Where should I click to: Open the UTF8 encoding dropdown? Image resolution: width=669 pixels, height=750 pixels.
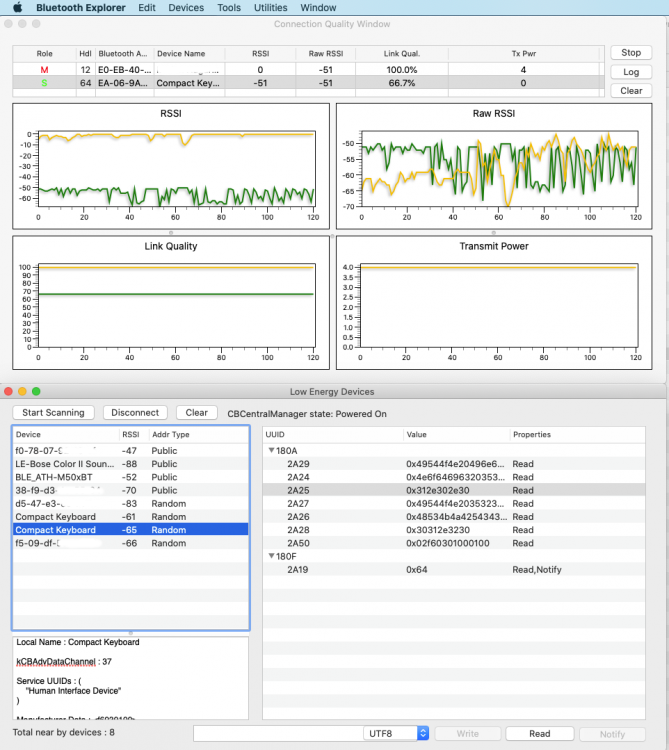point(396,733)
